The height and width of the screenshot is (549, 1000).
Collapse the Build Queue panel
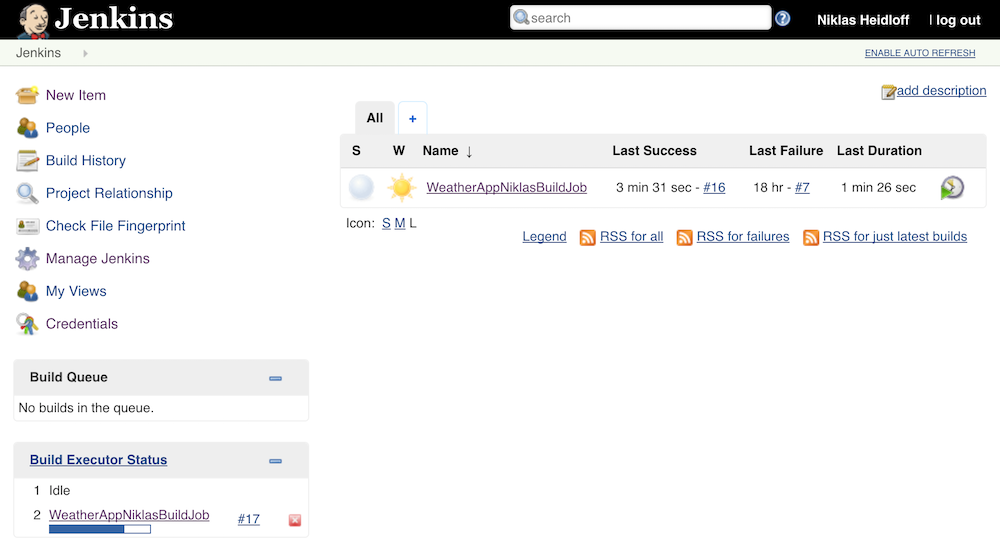pyautogui.click(x=276, y=378)
